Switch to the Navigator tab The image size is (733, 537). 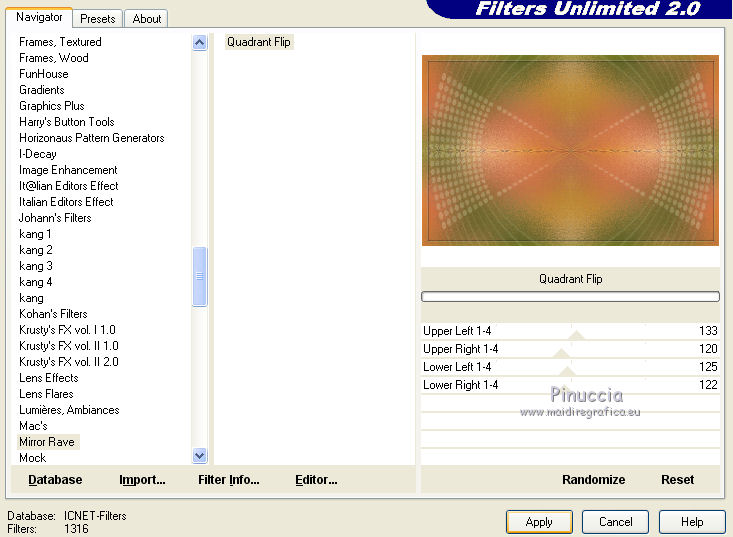[39, 17]
